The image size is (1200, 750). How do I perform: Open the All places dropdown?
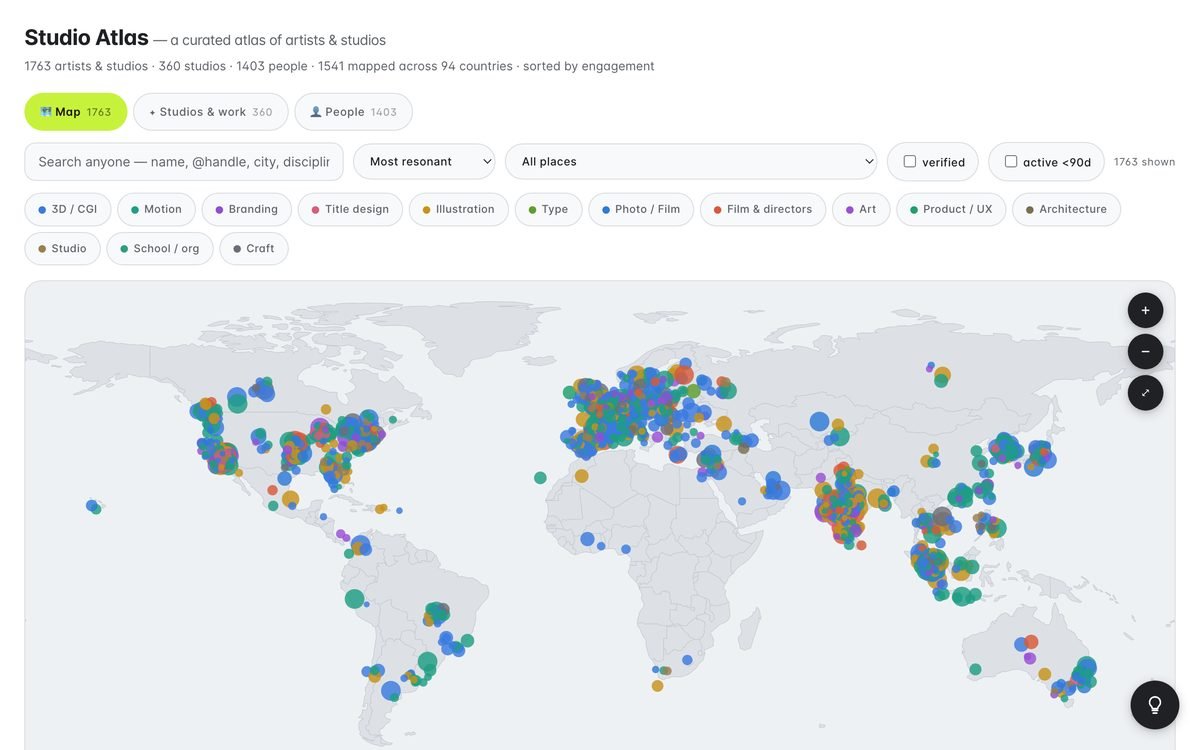(691, 162)
